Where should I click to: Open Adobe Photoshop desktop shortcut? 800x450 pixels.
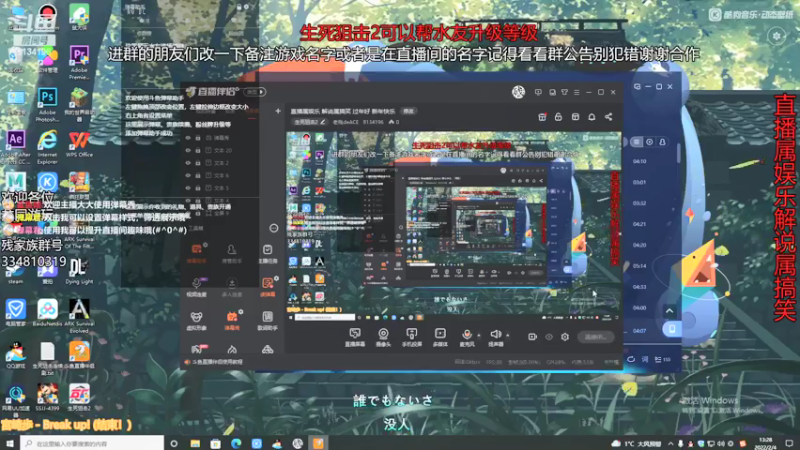(47, 105)
